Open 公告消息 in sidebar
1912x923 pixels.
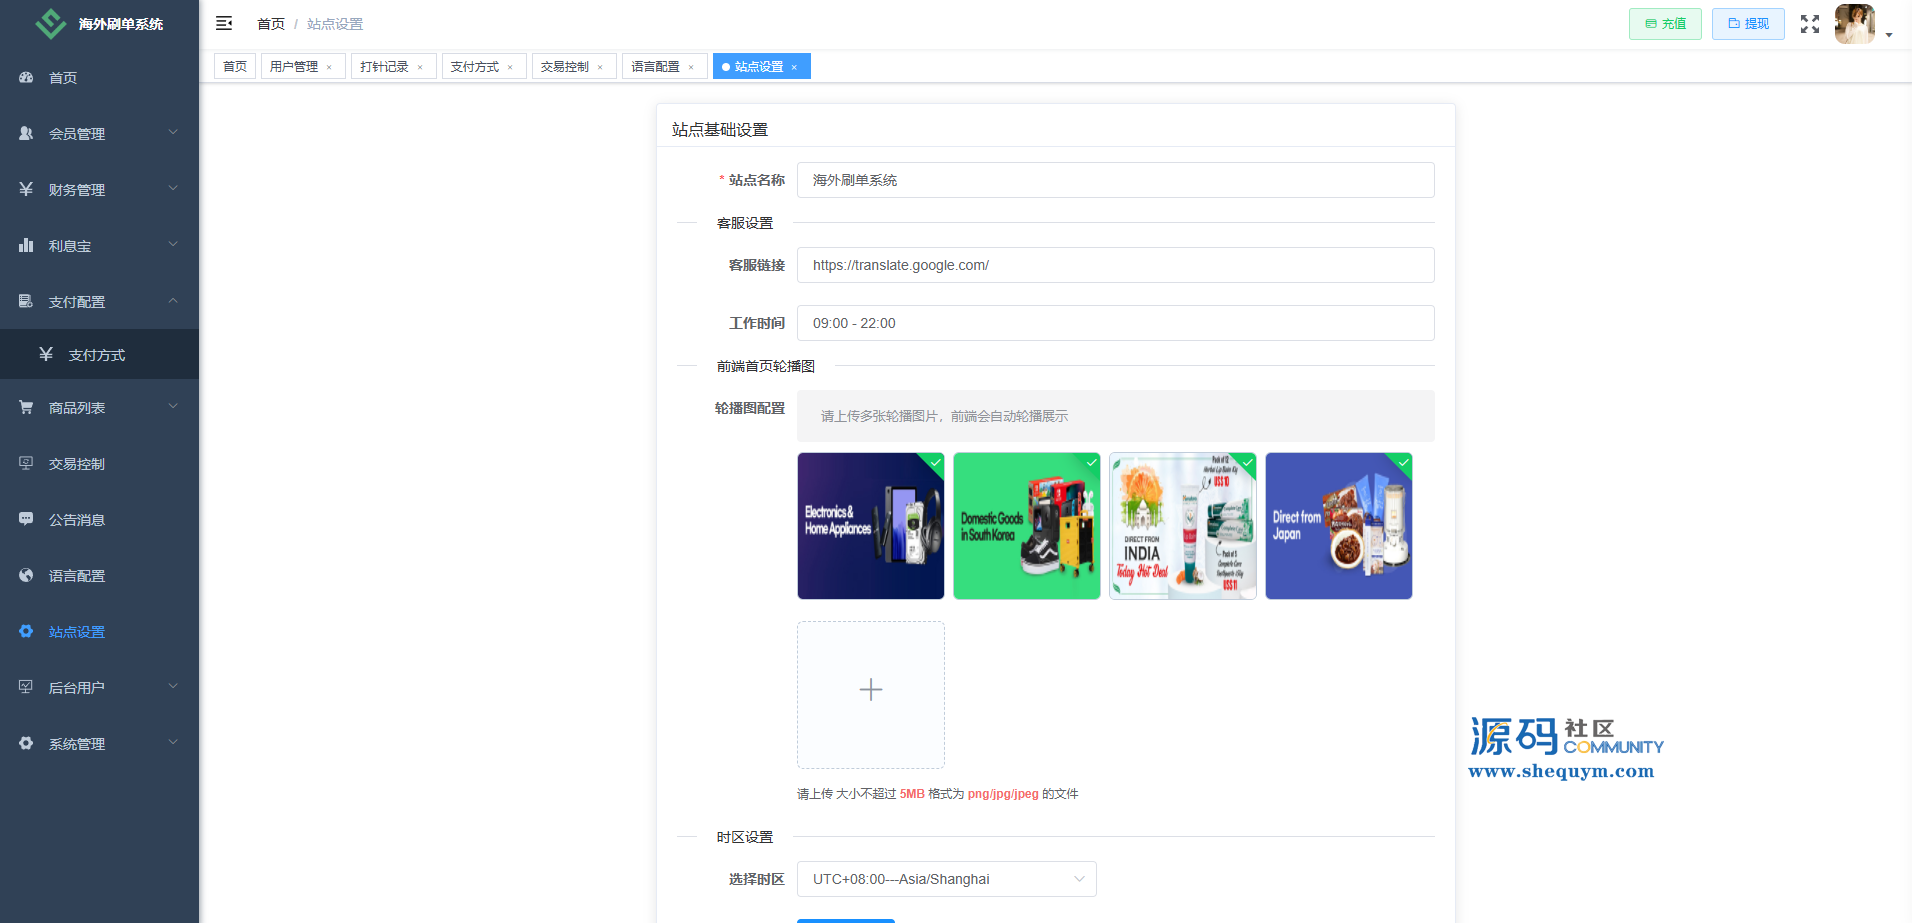tap(77, 520)
